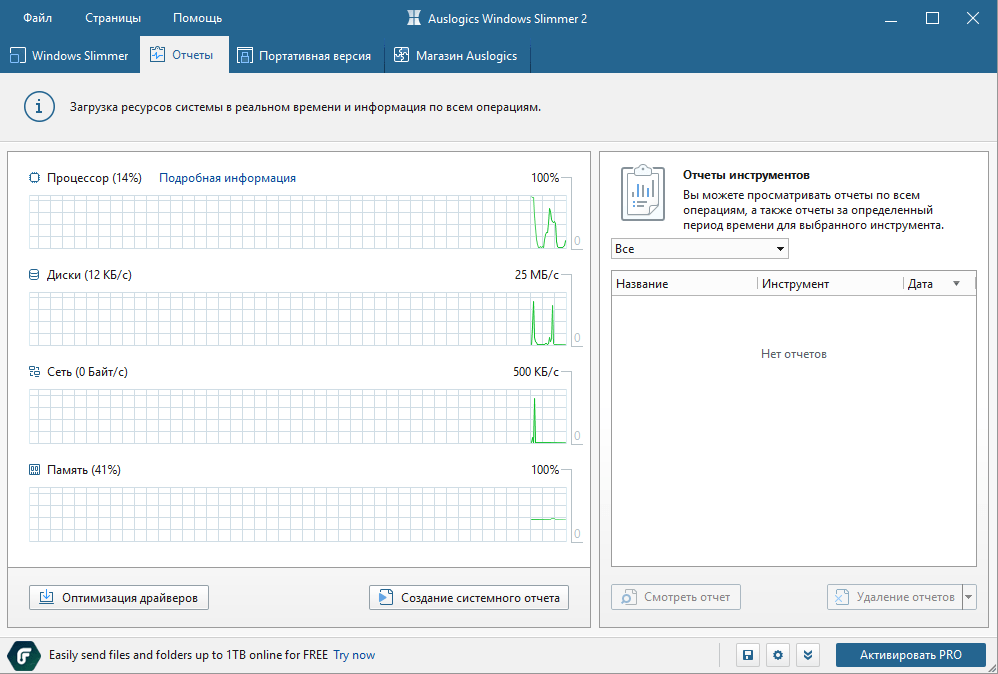This screenshot has width=998, height=674.
Task: Click the Нет отчетов text
Action: pyautogui.click(x=794, y=354)
